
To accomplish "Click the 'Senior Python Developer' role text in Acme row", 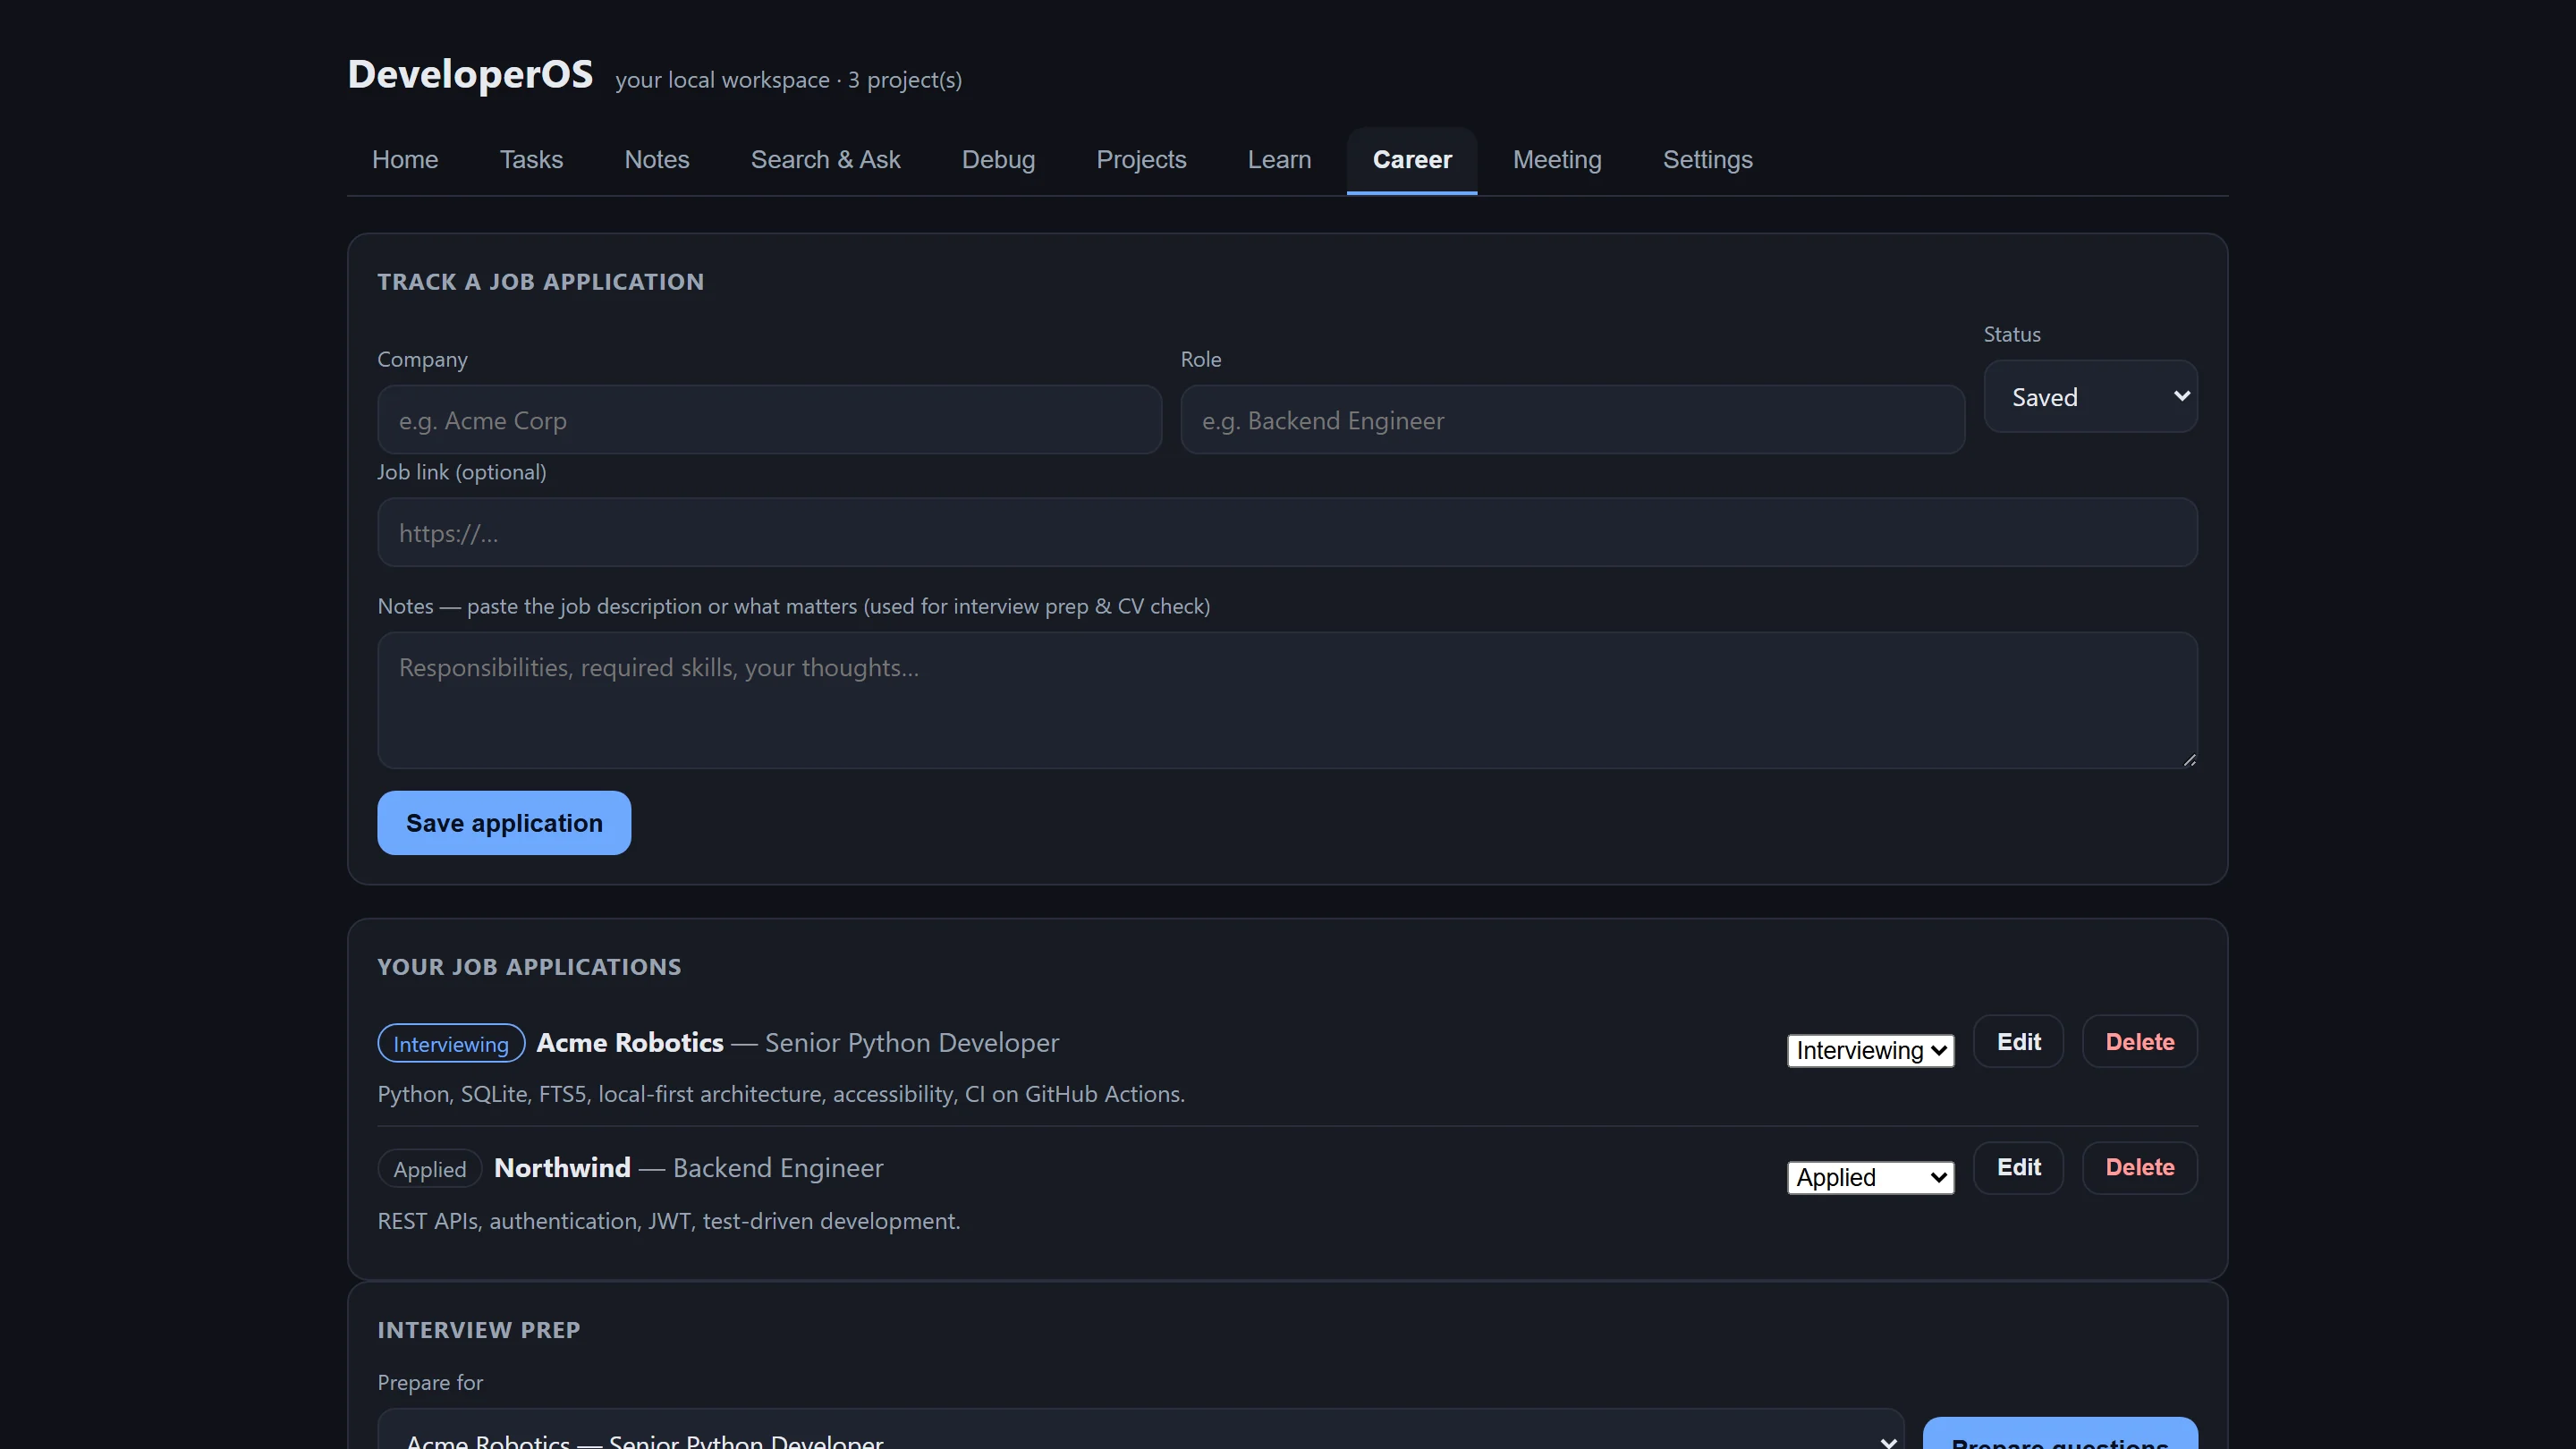I will coord(912,1043).
